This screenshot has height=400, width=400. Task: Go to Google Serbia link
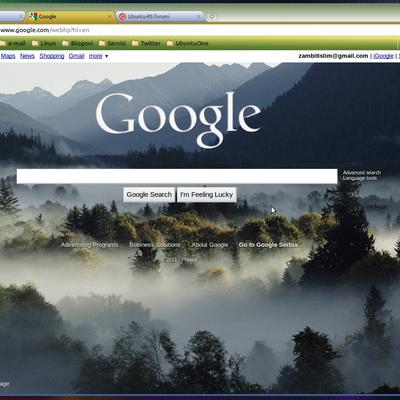pos(268,245)
